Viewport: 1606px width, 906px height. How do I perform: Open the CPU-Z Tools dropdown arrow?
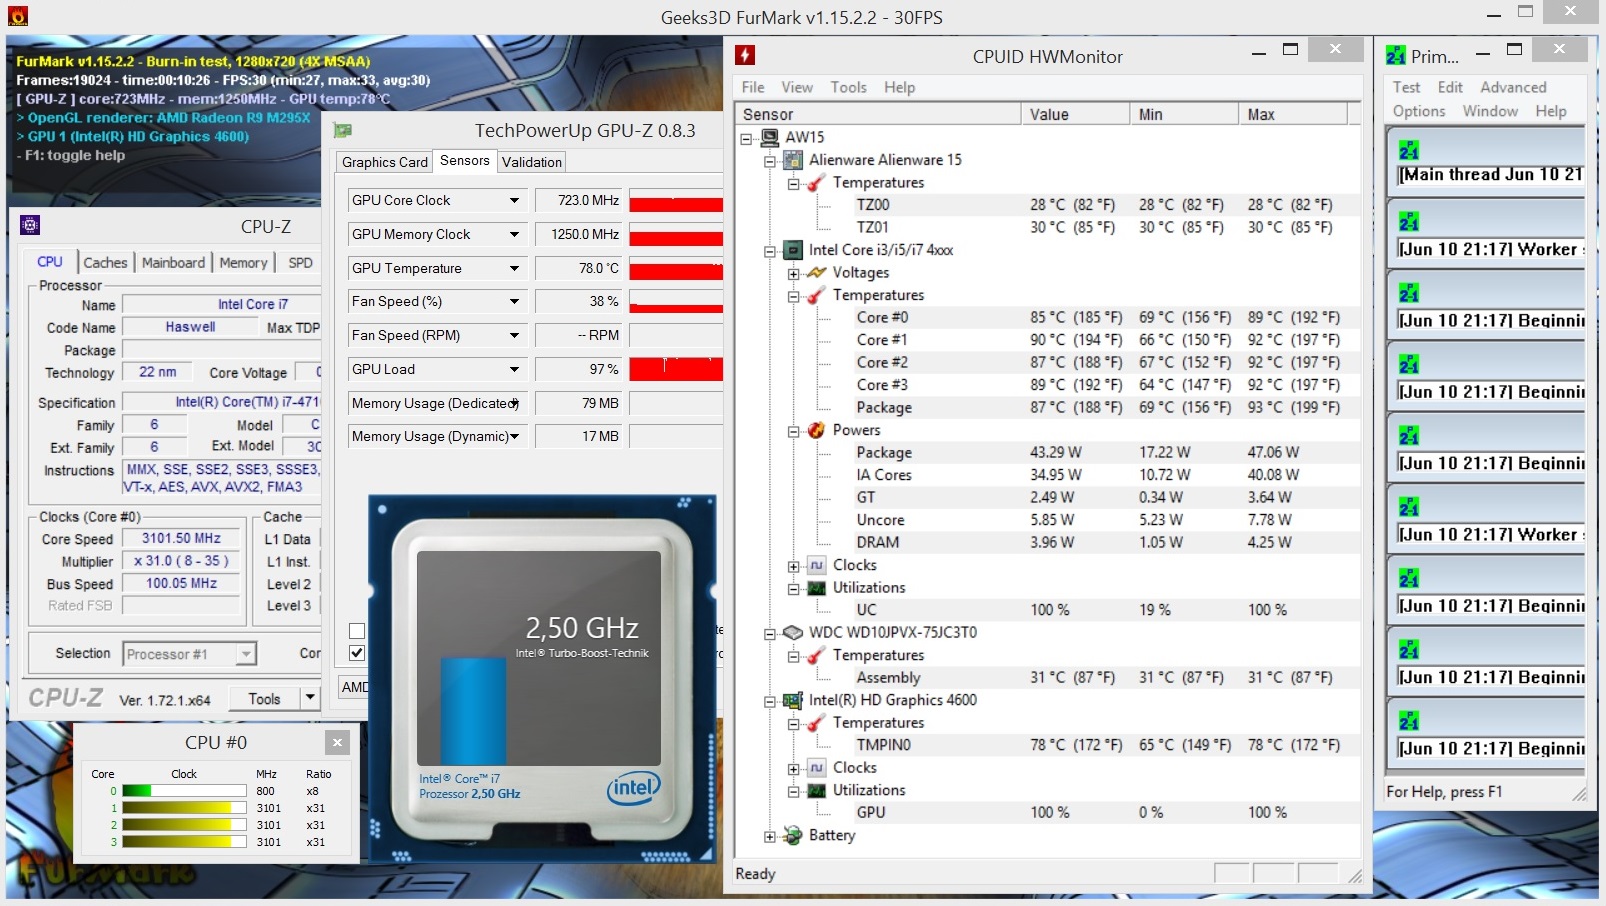pyautogui.click(x=310, y=698)
